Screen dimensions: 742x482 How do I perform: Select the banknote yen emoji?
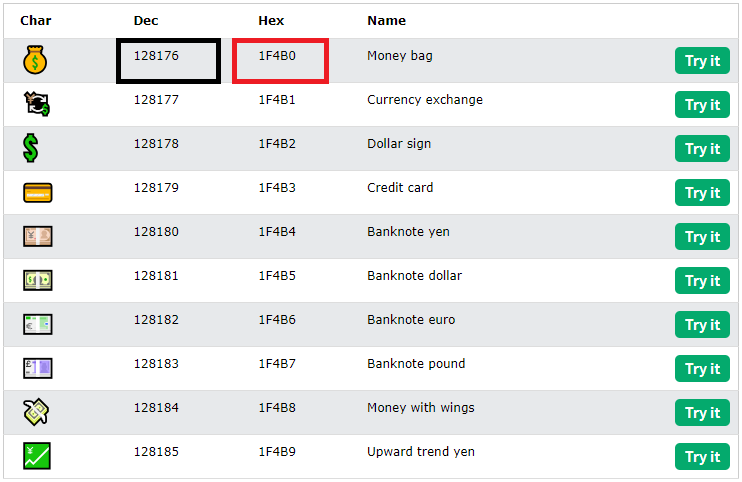(37, 236)
